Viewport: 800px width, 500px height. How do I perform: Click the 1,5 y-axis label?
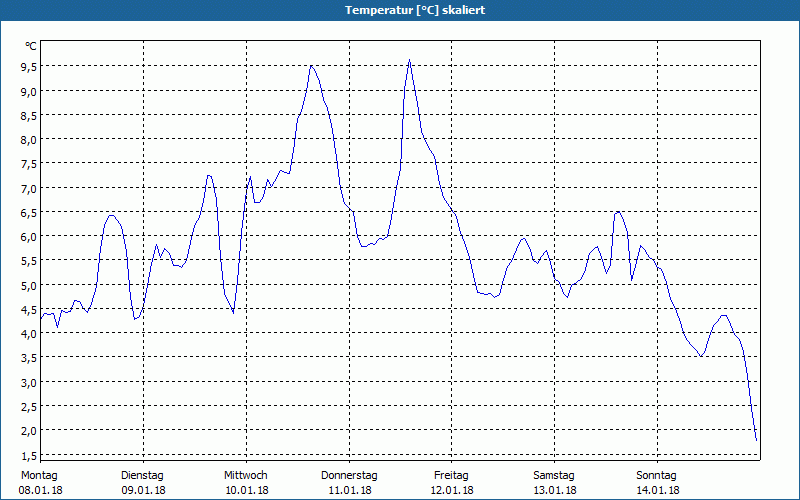tap(28, 454)
